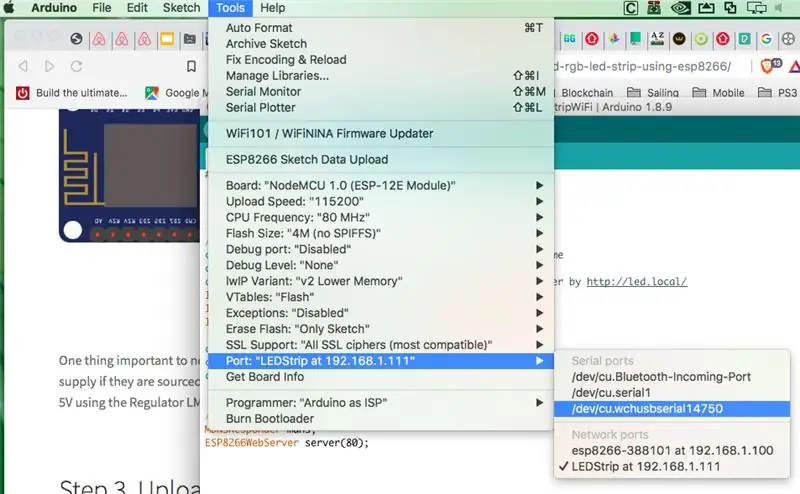800x494 pixels.
Task: Expand the Programmer Arduino as ISP submenu
Action: [381, 403]
